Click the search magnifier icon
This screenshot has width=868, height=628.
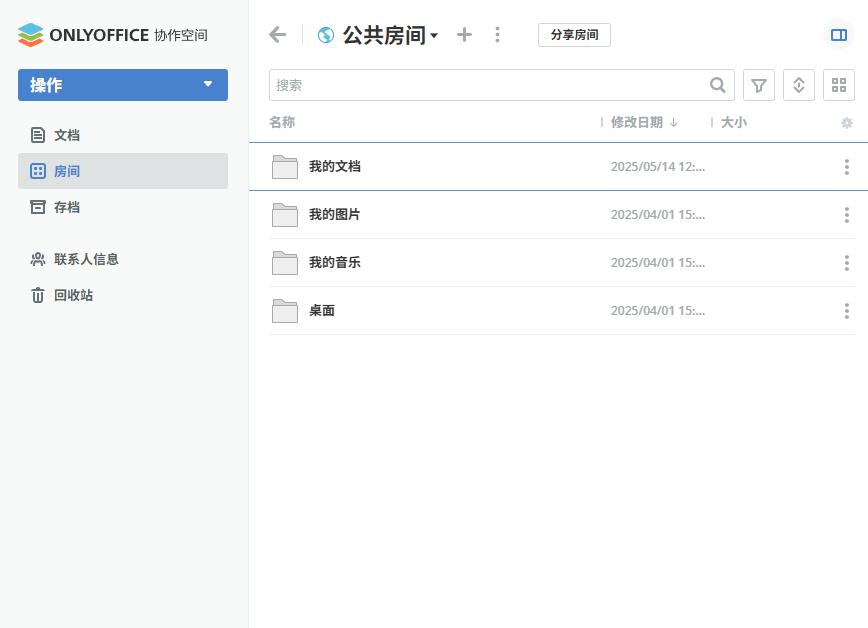717,85
